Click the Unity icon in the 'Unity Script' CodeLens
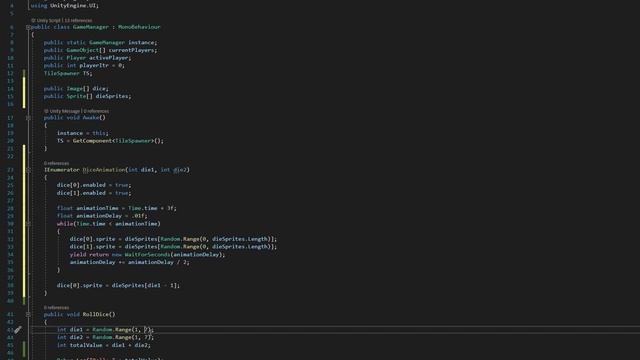640x360 pixels. (33, 20)
